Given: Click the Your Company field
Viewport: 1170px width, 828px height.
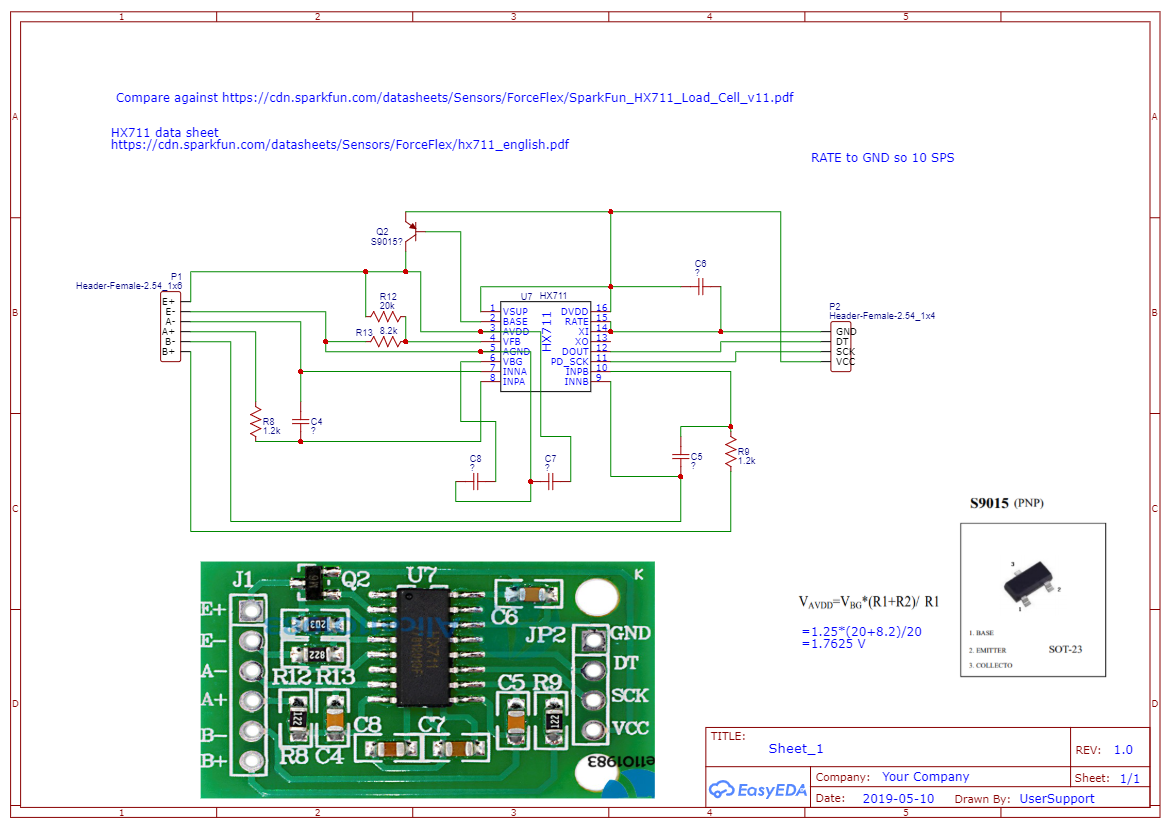Looking at the screenshot, I should tap(925, 777).
